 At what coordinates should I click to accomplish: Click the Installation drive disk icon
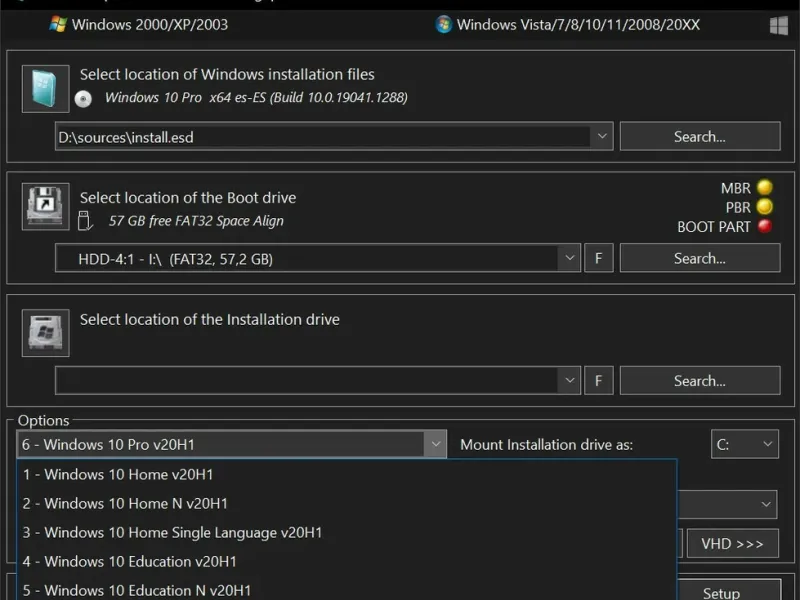coord(45,333)
